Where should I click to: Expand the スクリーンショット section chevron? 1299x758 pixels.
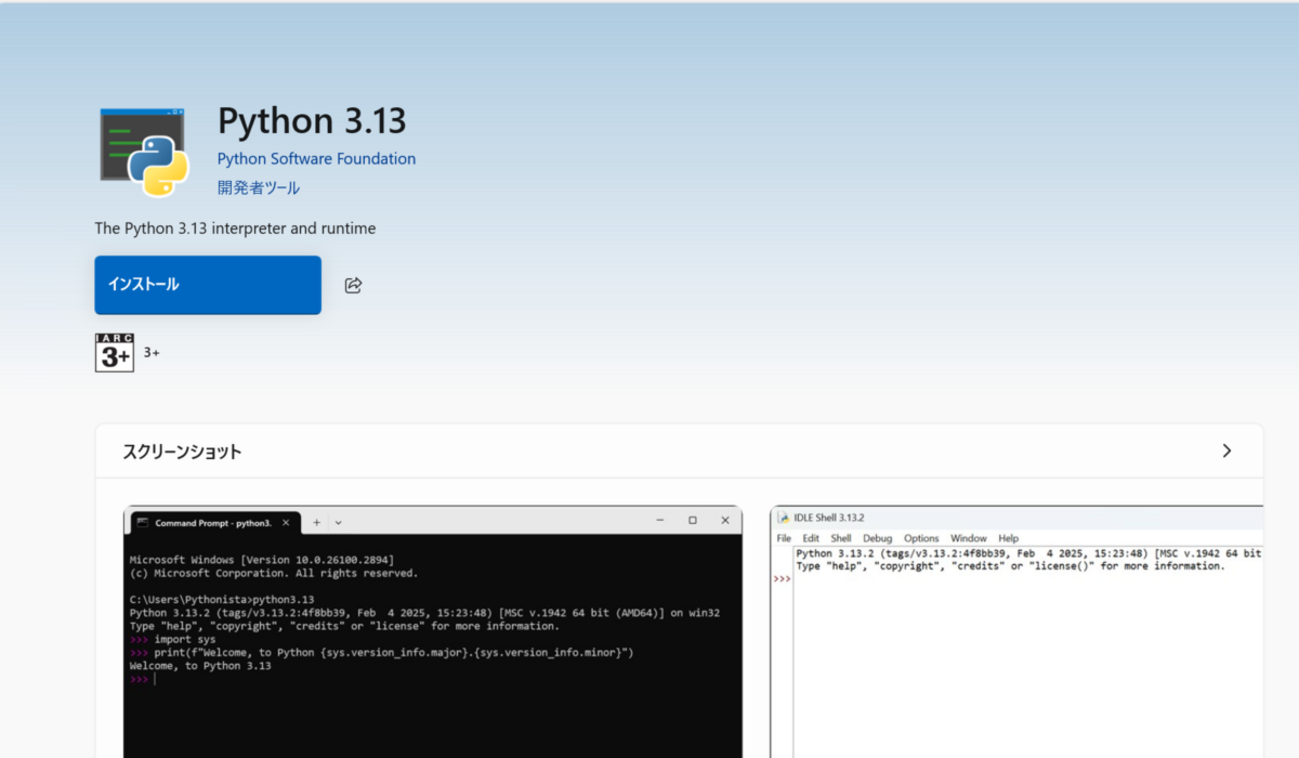[x=1227, y=451]
